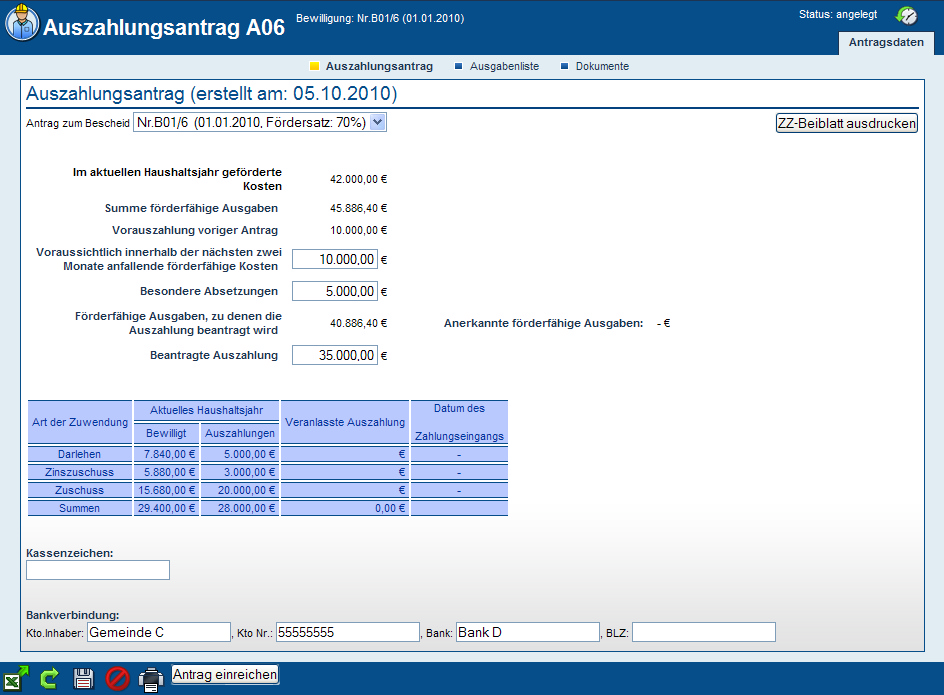Click the 45.886,40 € förderfähige Ausgaben value

[x=358, y=208]
